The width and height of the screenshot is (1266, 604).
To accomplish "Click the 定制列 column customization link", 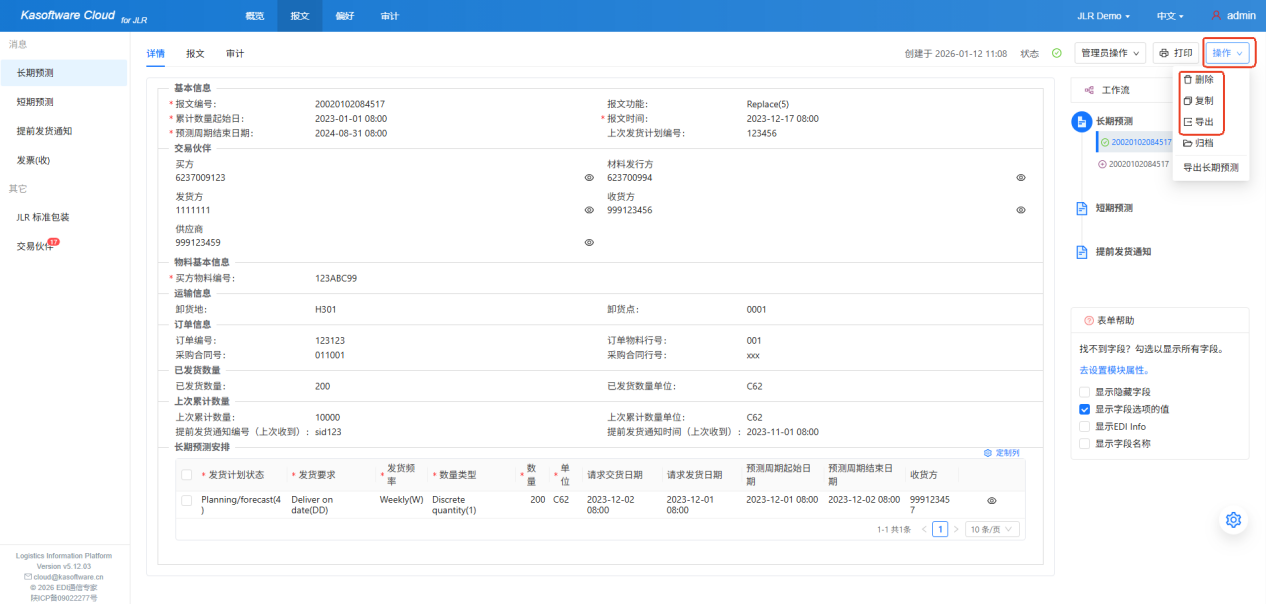I will coord(1002,453).
